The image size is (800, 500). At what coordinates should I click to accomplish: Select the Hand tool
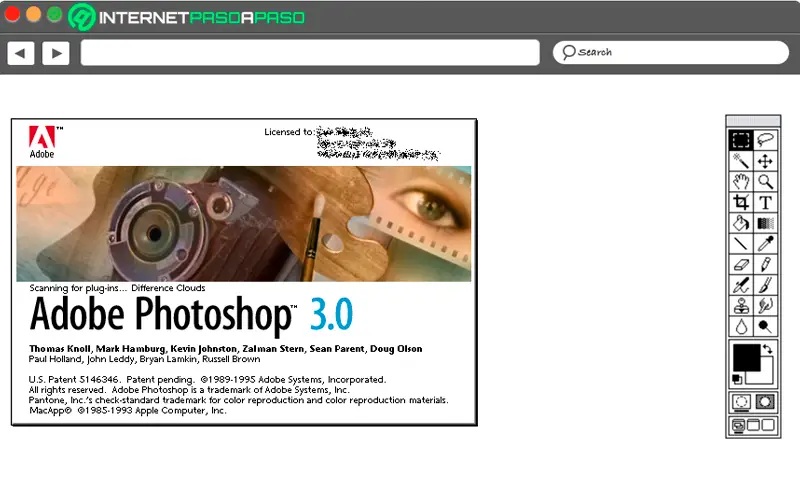[741, 182]
